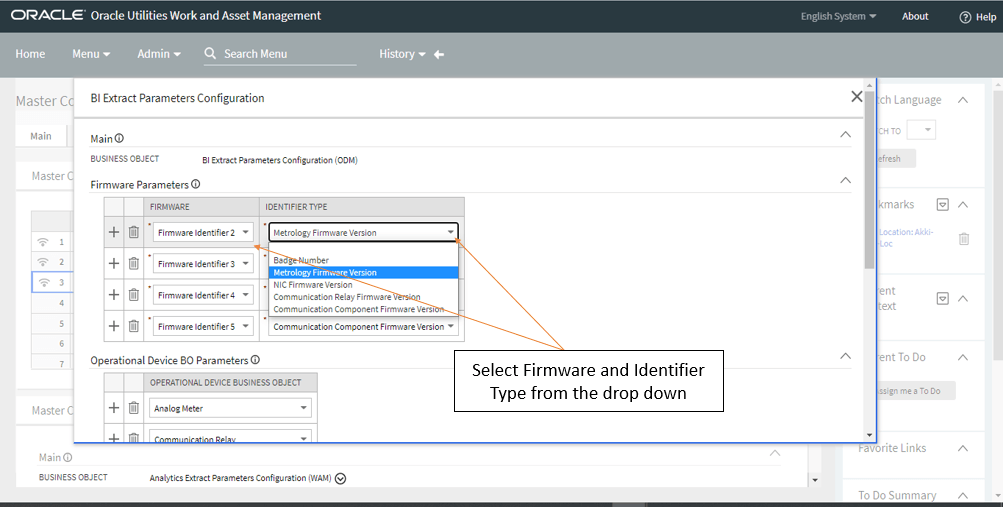Add row after Firmware Identifier 4

(114, 295)
